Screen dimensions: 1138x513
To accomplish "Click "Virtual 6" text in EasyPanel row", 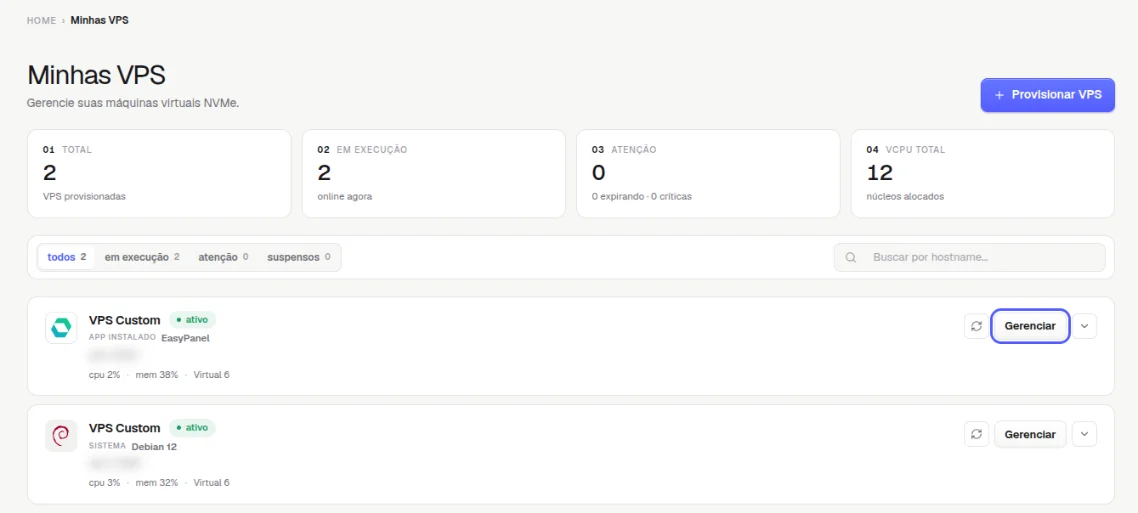I will click(x=211, y=375).
